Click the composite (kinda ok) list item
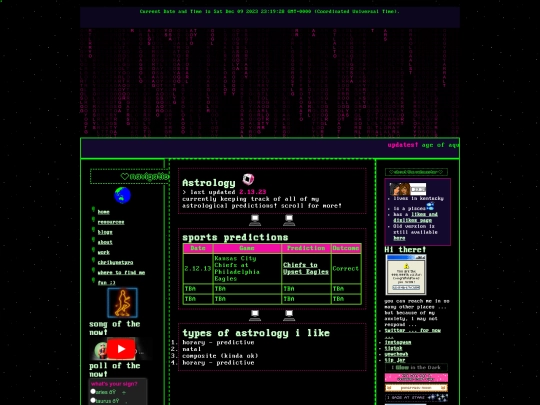The height and width of the screenshot is (405, 540). pyautogui.click(x=220, y=356)
